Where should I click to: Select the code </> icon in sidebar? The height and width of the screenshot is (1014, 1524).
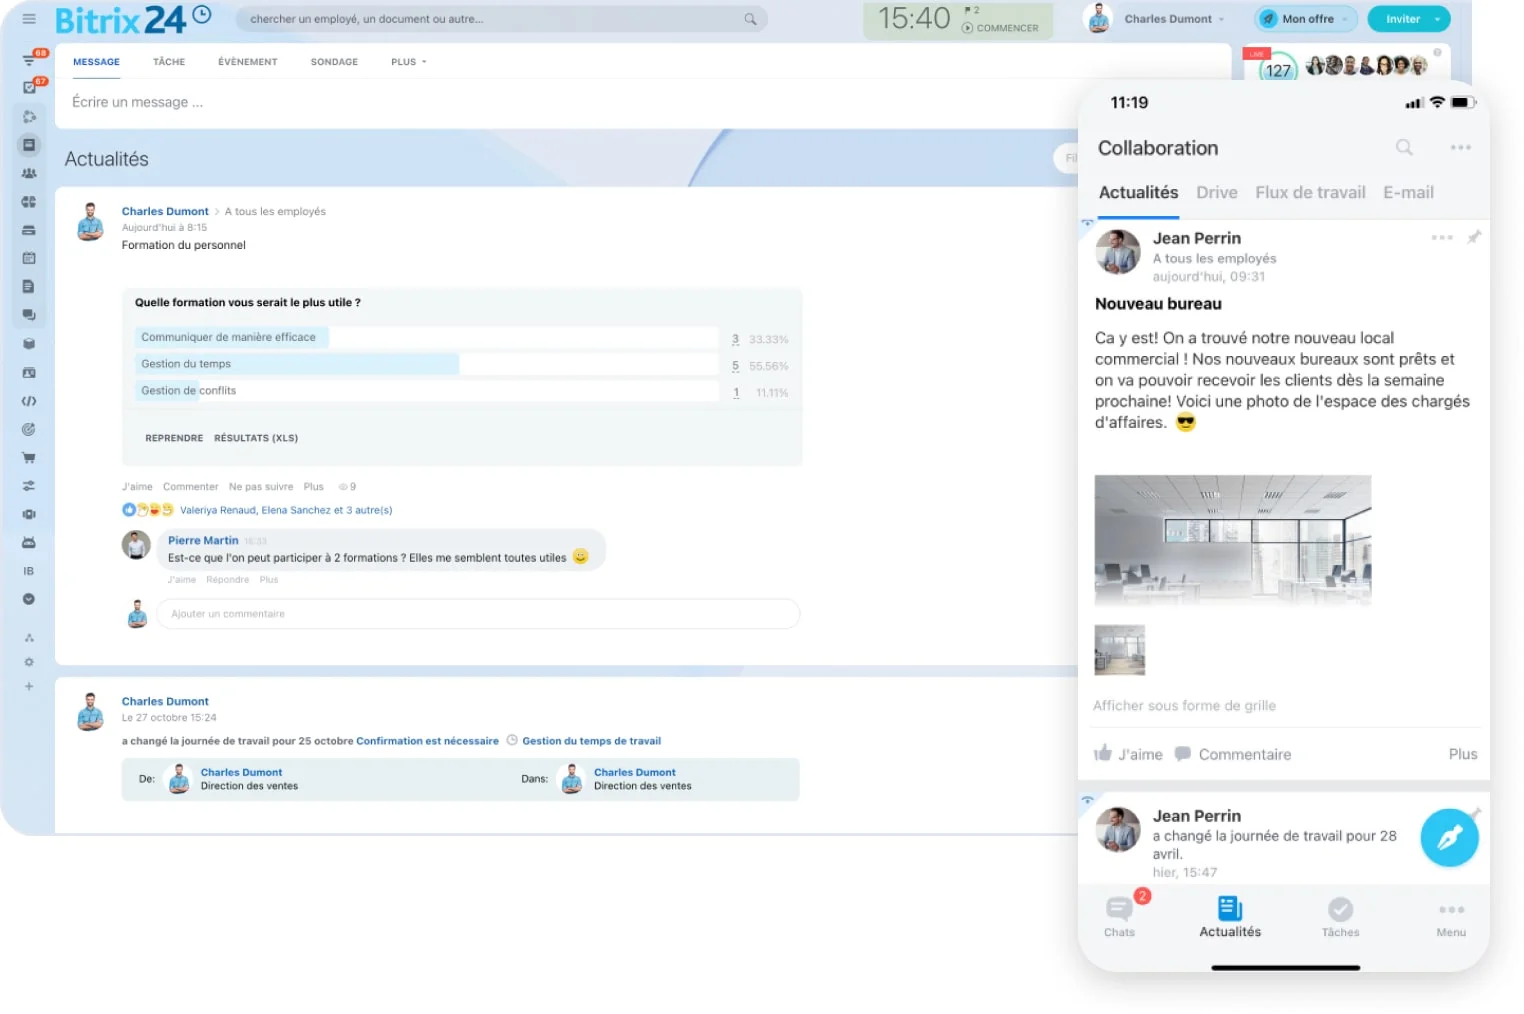tap(29, 401)
